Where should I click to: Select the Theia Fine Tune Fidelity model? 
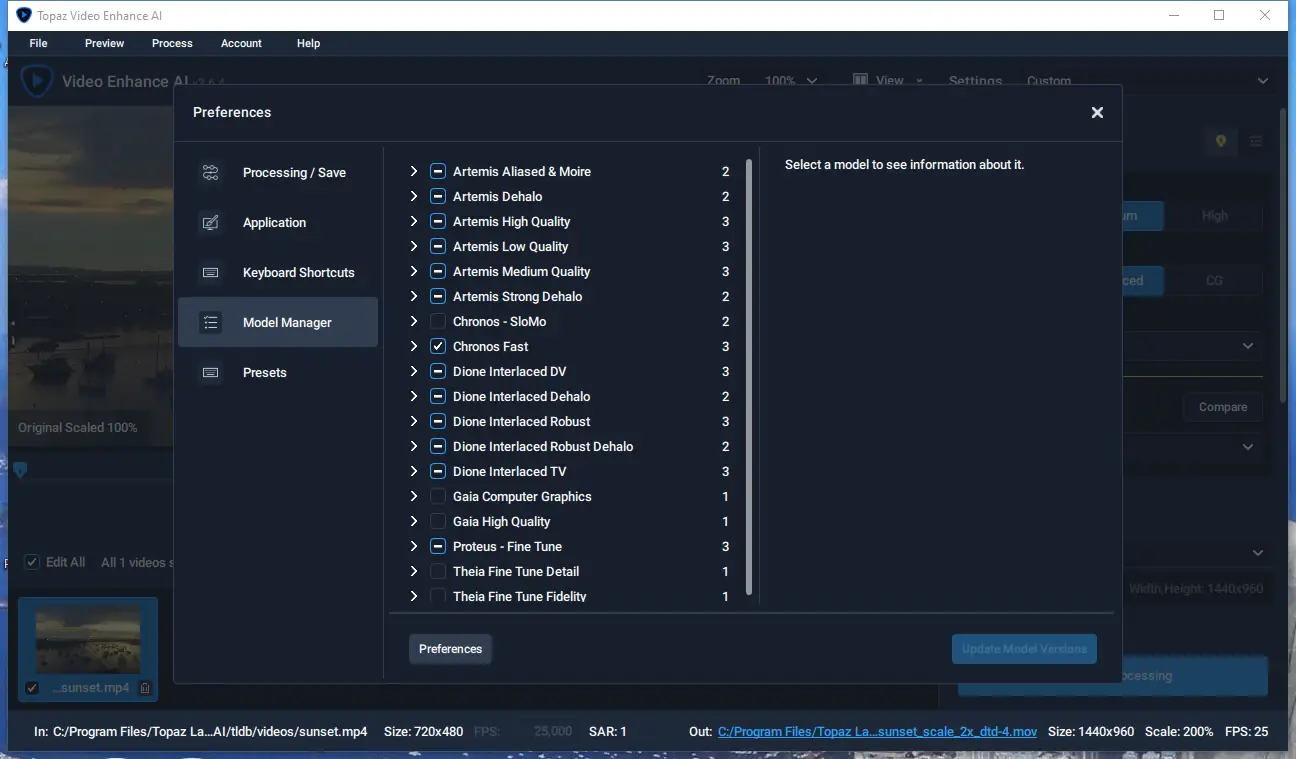(519, 596)
